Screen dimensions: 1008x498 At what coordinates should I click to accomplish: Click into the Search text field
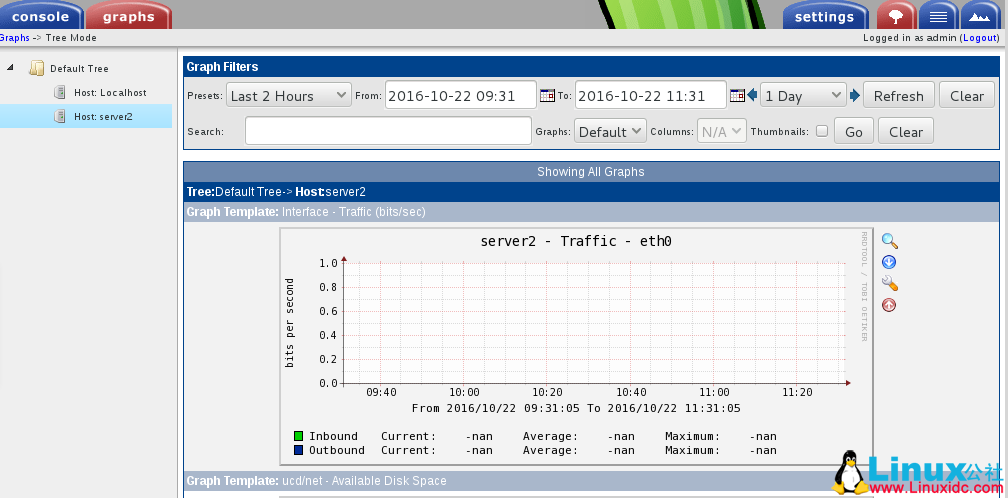click(x=388, y=131)
